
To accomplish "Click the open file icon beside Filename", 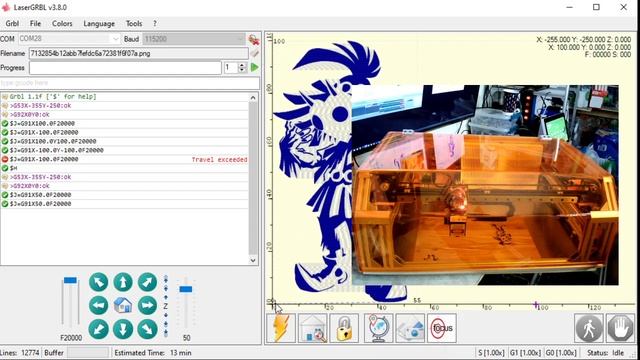I will (x=254, y=53).
